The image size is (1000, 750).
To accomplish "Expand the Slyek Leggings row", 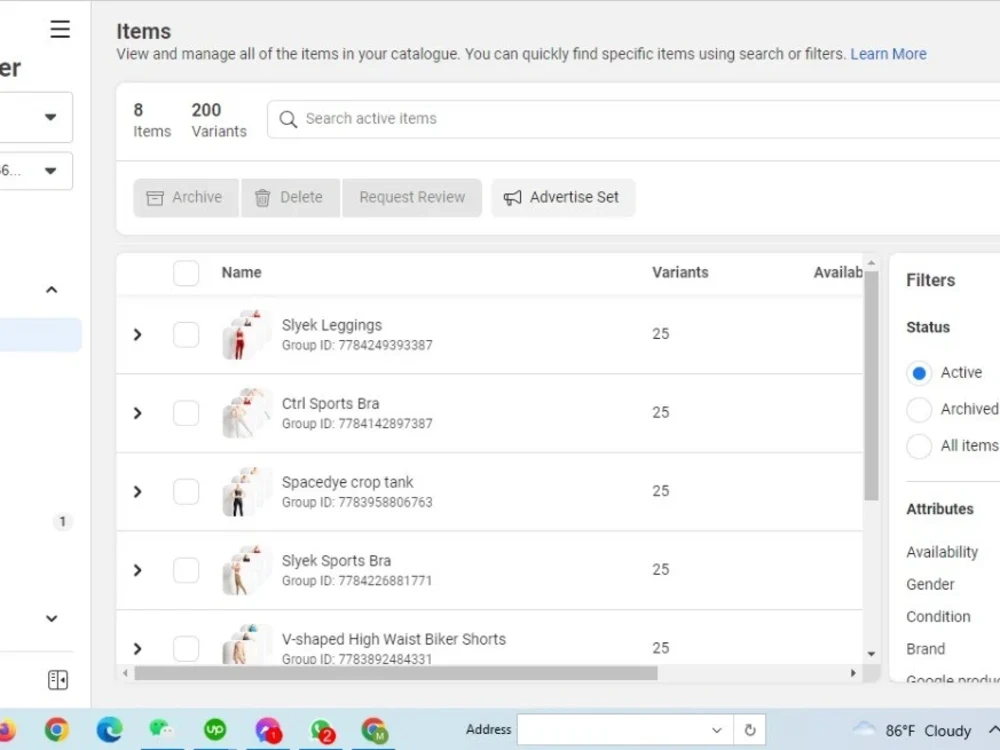I will point(137,335).
